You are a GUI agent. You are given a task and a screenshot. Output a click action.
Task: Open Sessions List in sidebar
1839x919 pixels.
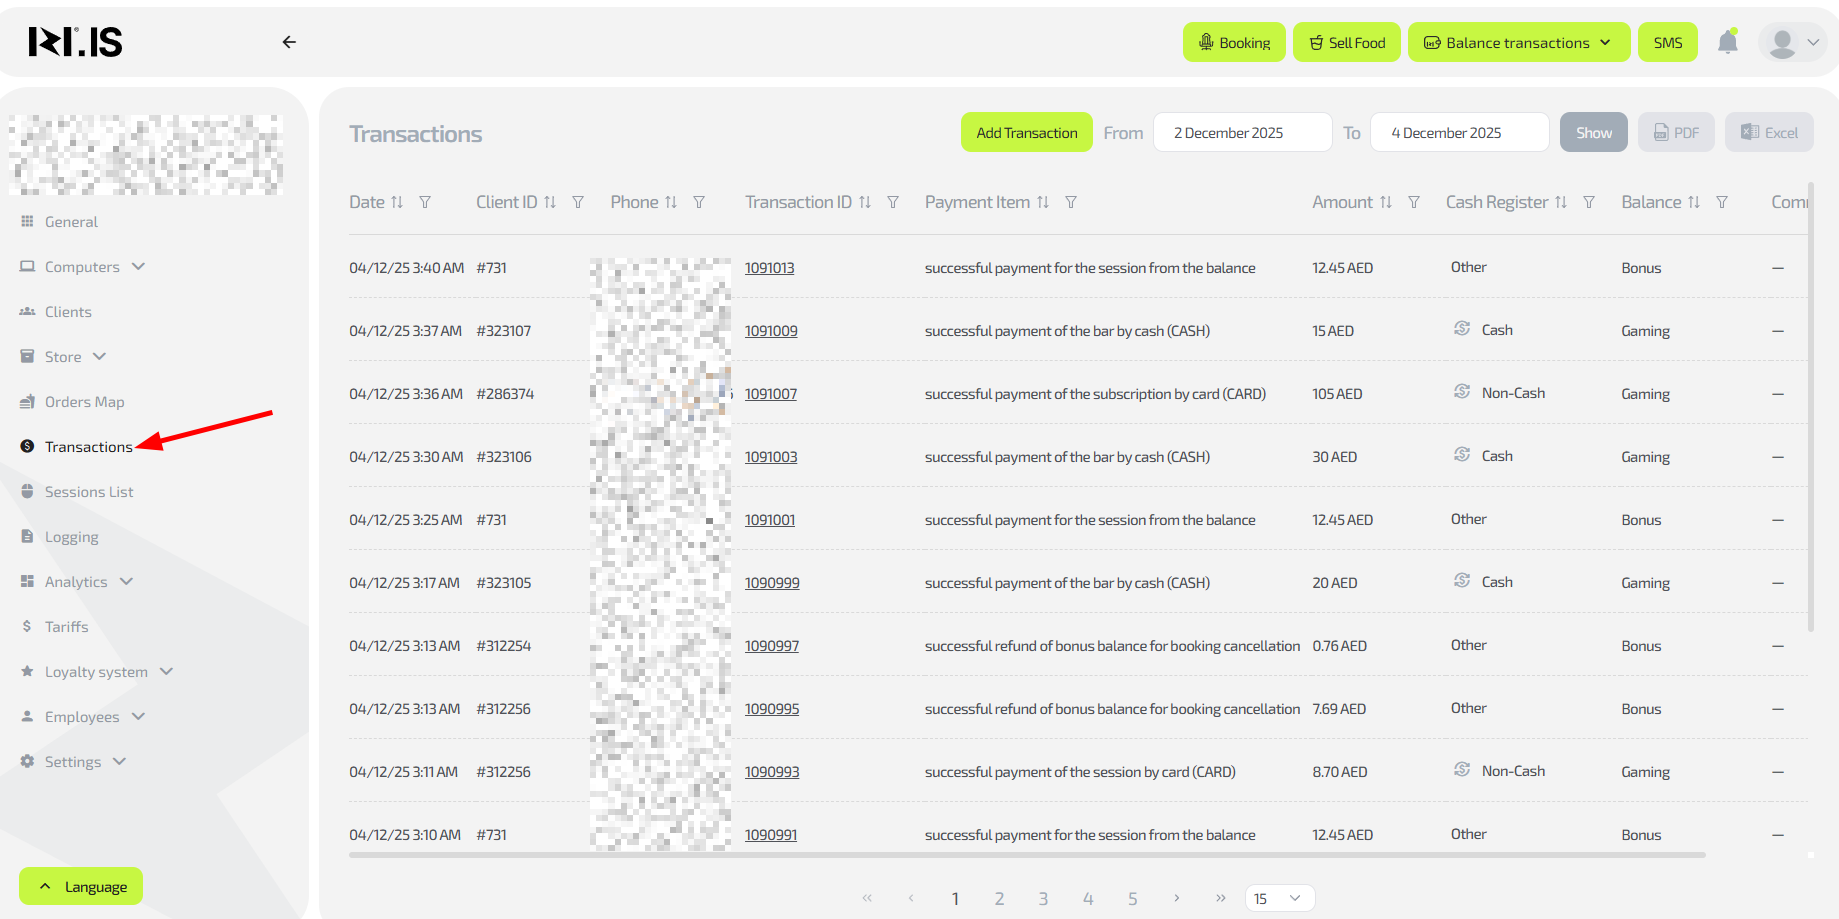click(x=89, y=492)
